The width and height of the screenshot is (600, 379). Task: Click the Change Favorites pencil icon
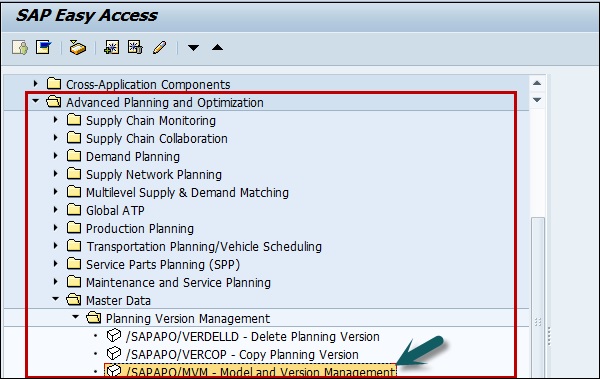click(x=159, y=47)
